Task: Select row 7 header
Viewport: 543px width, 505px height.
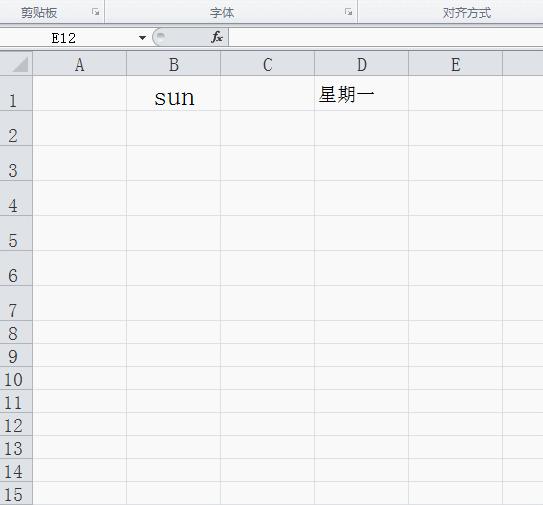Action: [16, 303]
